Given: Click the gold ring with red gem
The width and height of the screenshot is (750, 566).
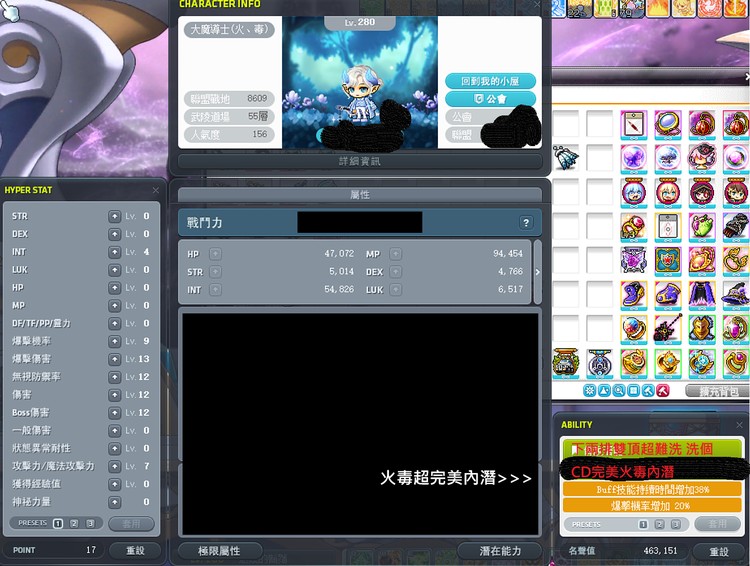Looking at the screenshot, I should pos(634,226).
